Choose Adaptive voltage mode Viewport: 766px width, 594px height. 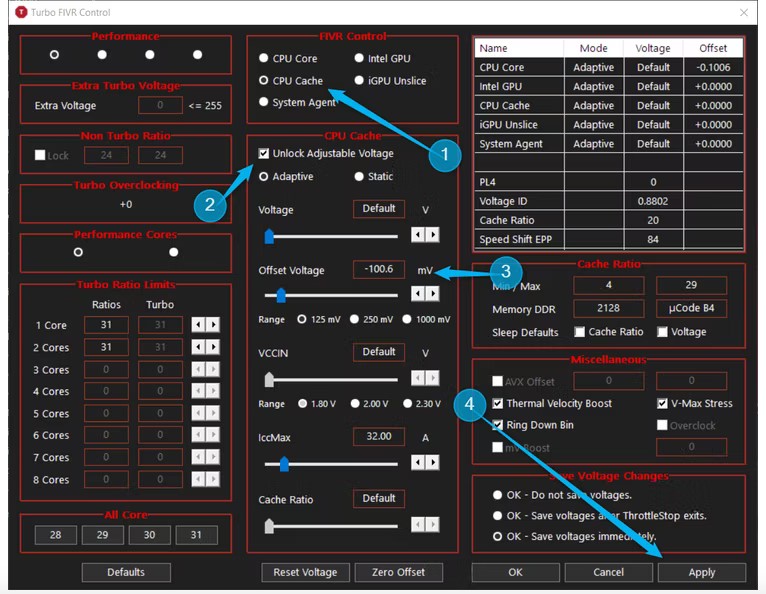click(x=263, y=176)
